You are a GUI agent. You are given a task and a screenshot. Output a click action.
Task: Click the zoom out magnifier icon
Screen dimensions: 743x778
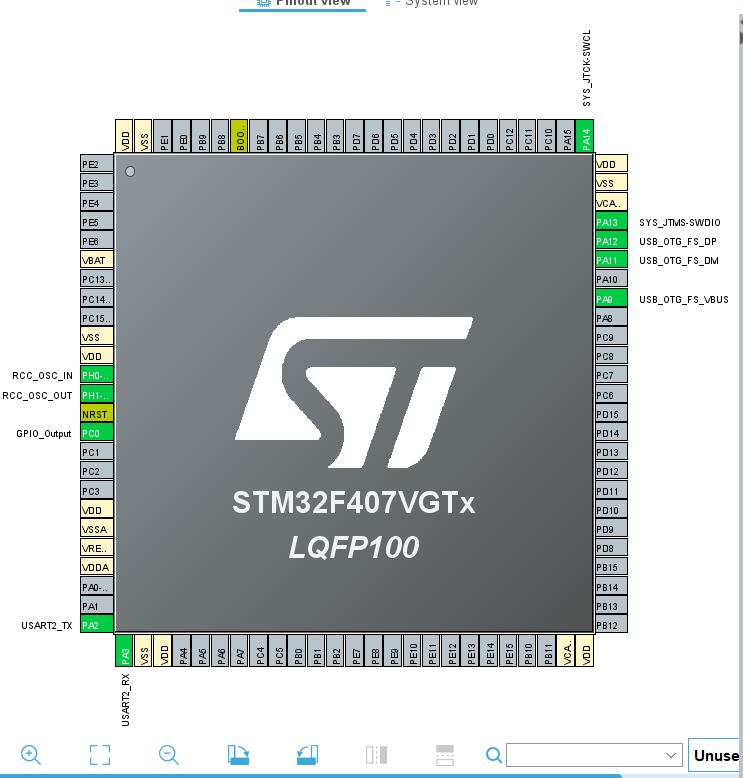coord(169,755)
